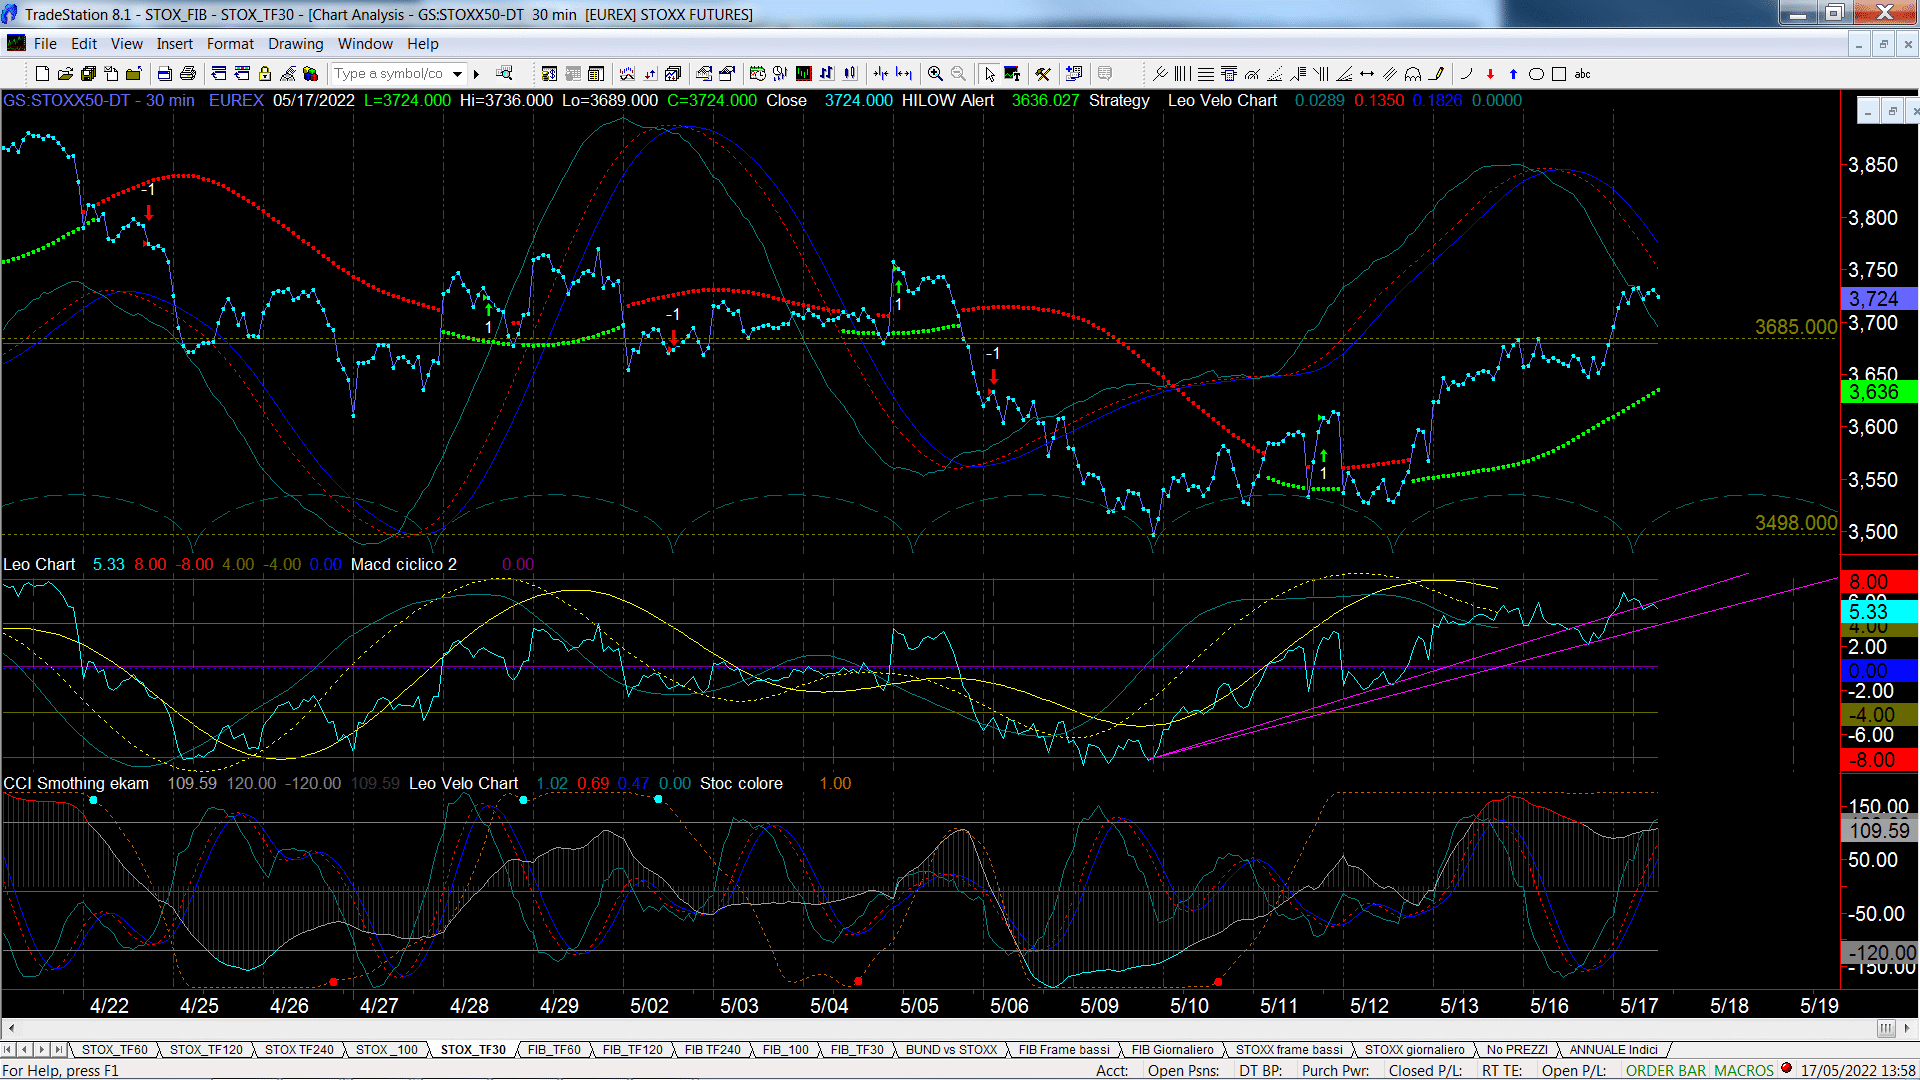Viewport: 1920px width, 1080px height.
Task: Select the horizontal double-arrow tool
Action: [x=1367, y=74]
